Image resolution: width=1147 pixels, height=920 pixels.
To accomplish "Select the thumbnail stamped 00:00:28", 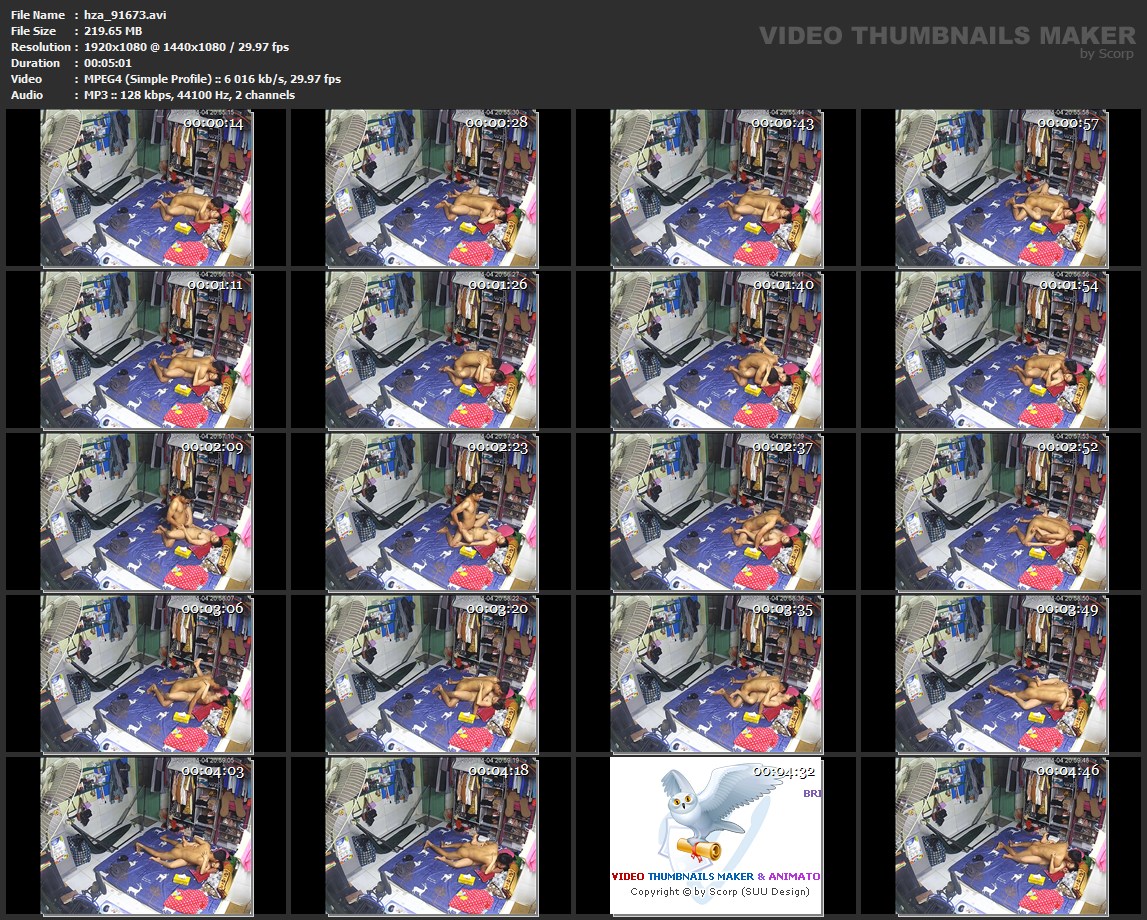I will point(431,188).
